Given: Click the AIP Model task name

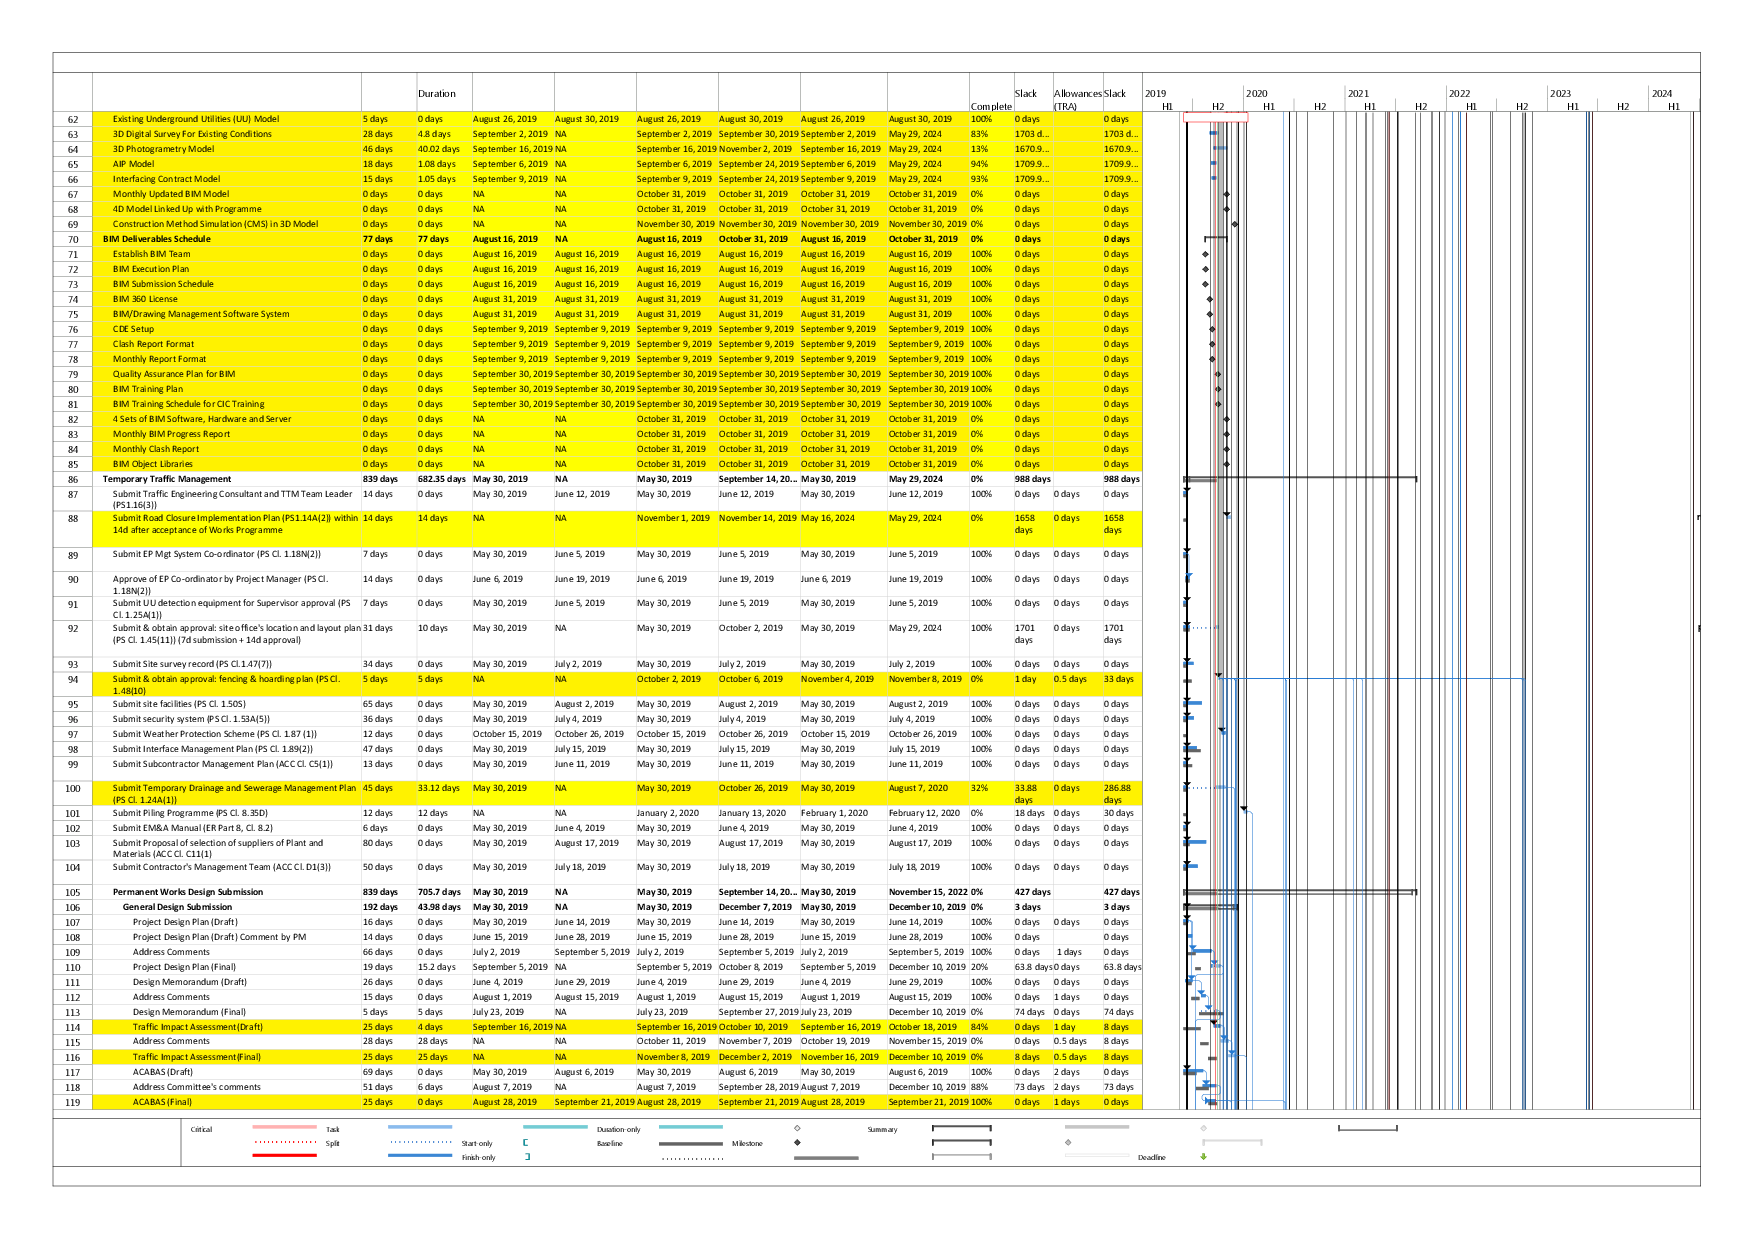Looking at the screenshot, I should (133, 164).
